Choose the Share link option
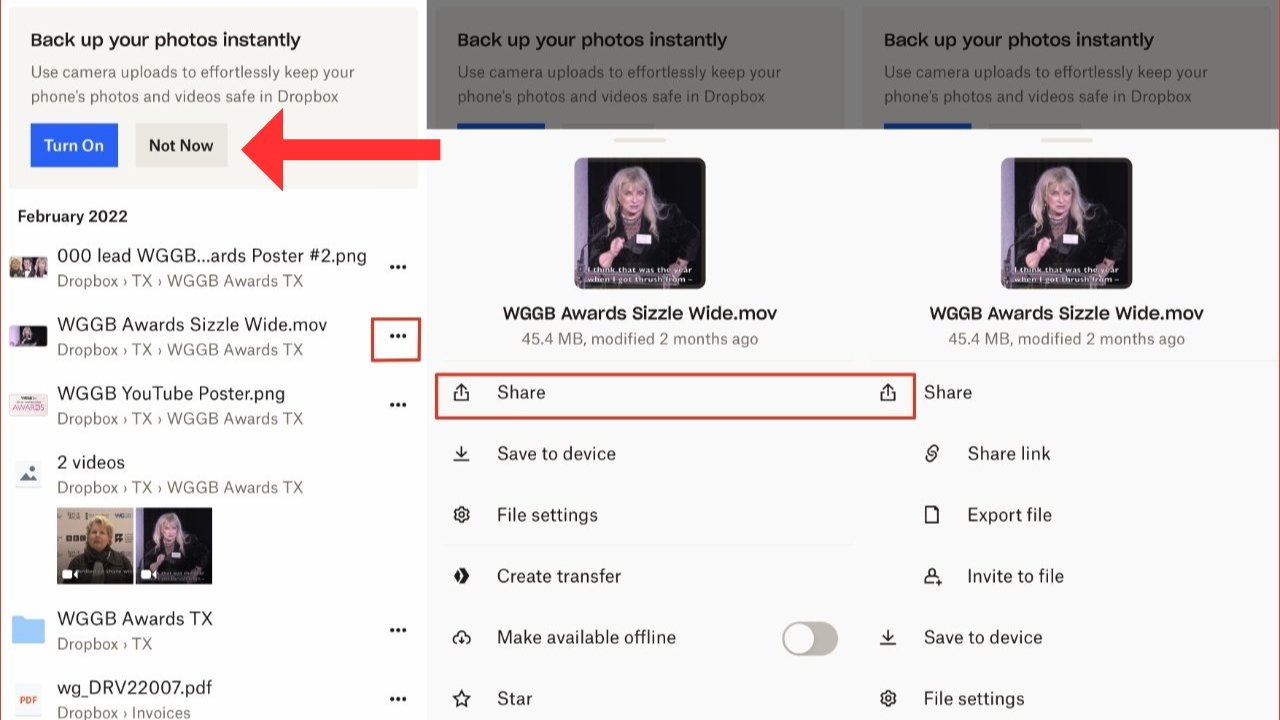The width and height of the screenshot is (1280, 720). [1009, 454]
